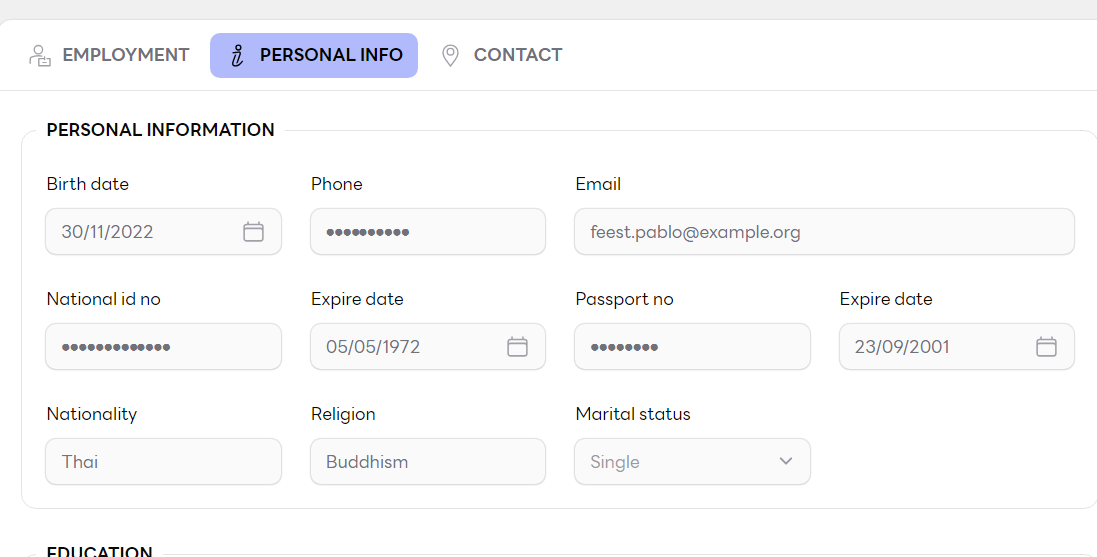Image resolution: width=1097 pixels, height=557 pixels.
Task: Click the Religion field showing Buddhism
Action: pos(428,462)
